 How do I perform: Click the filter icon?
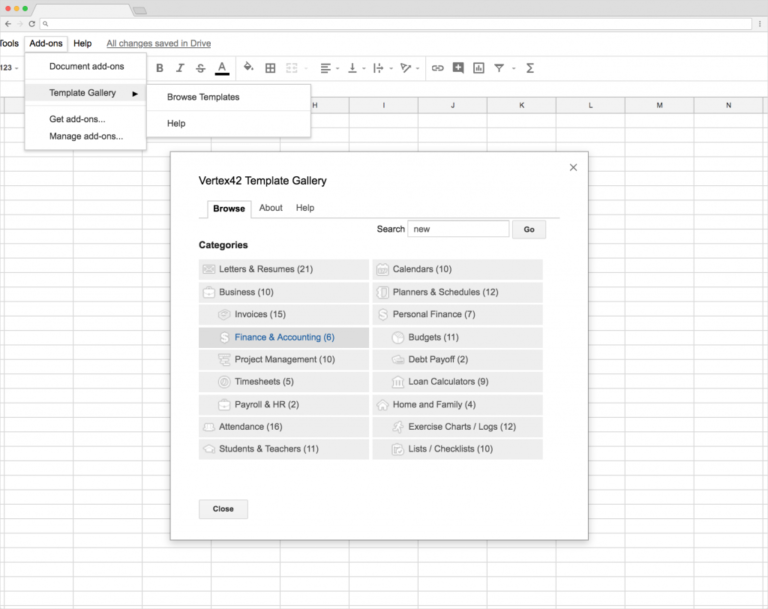[x=499, y=68]
